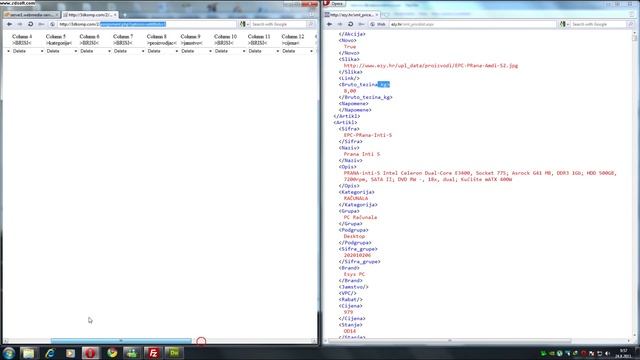
Task: Click the 'Column 8' header text
Action: coord(157,37)
